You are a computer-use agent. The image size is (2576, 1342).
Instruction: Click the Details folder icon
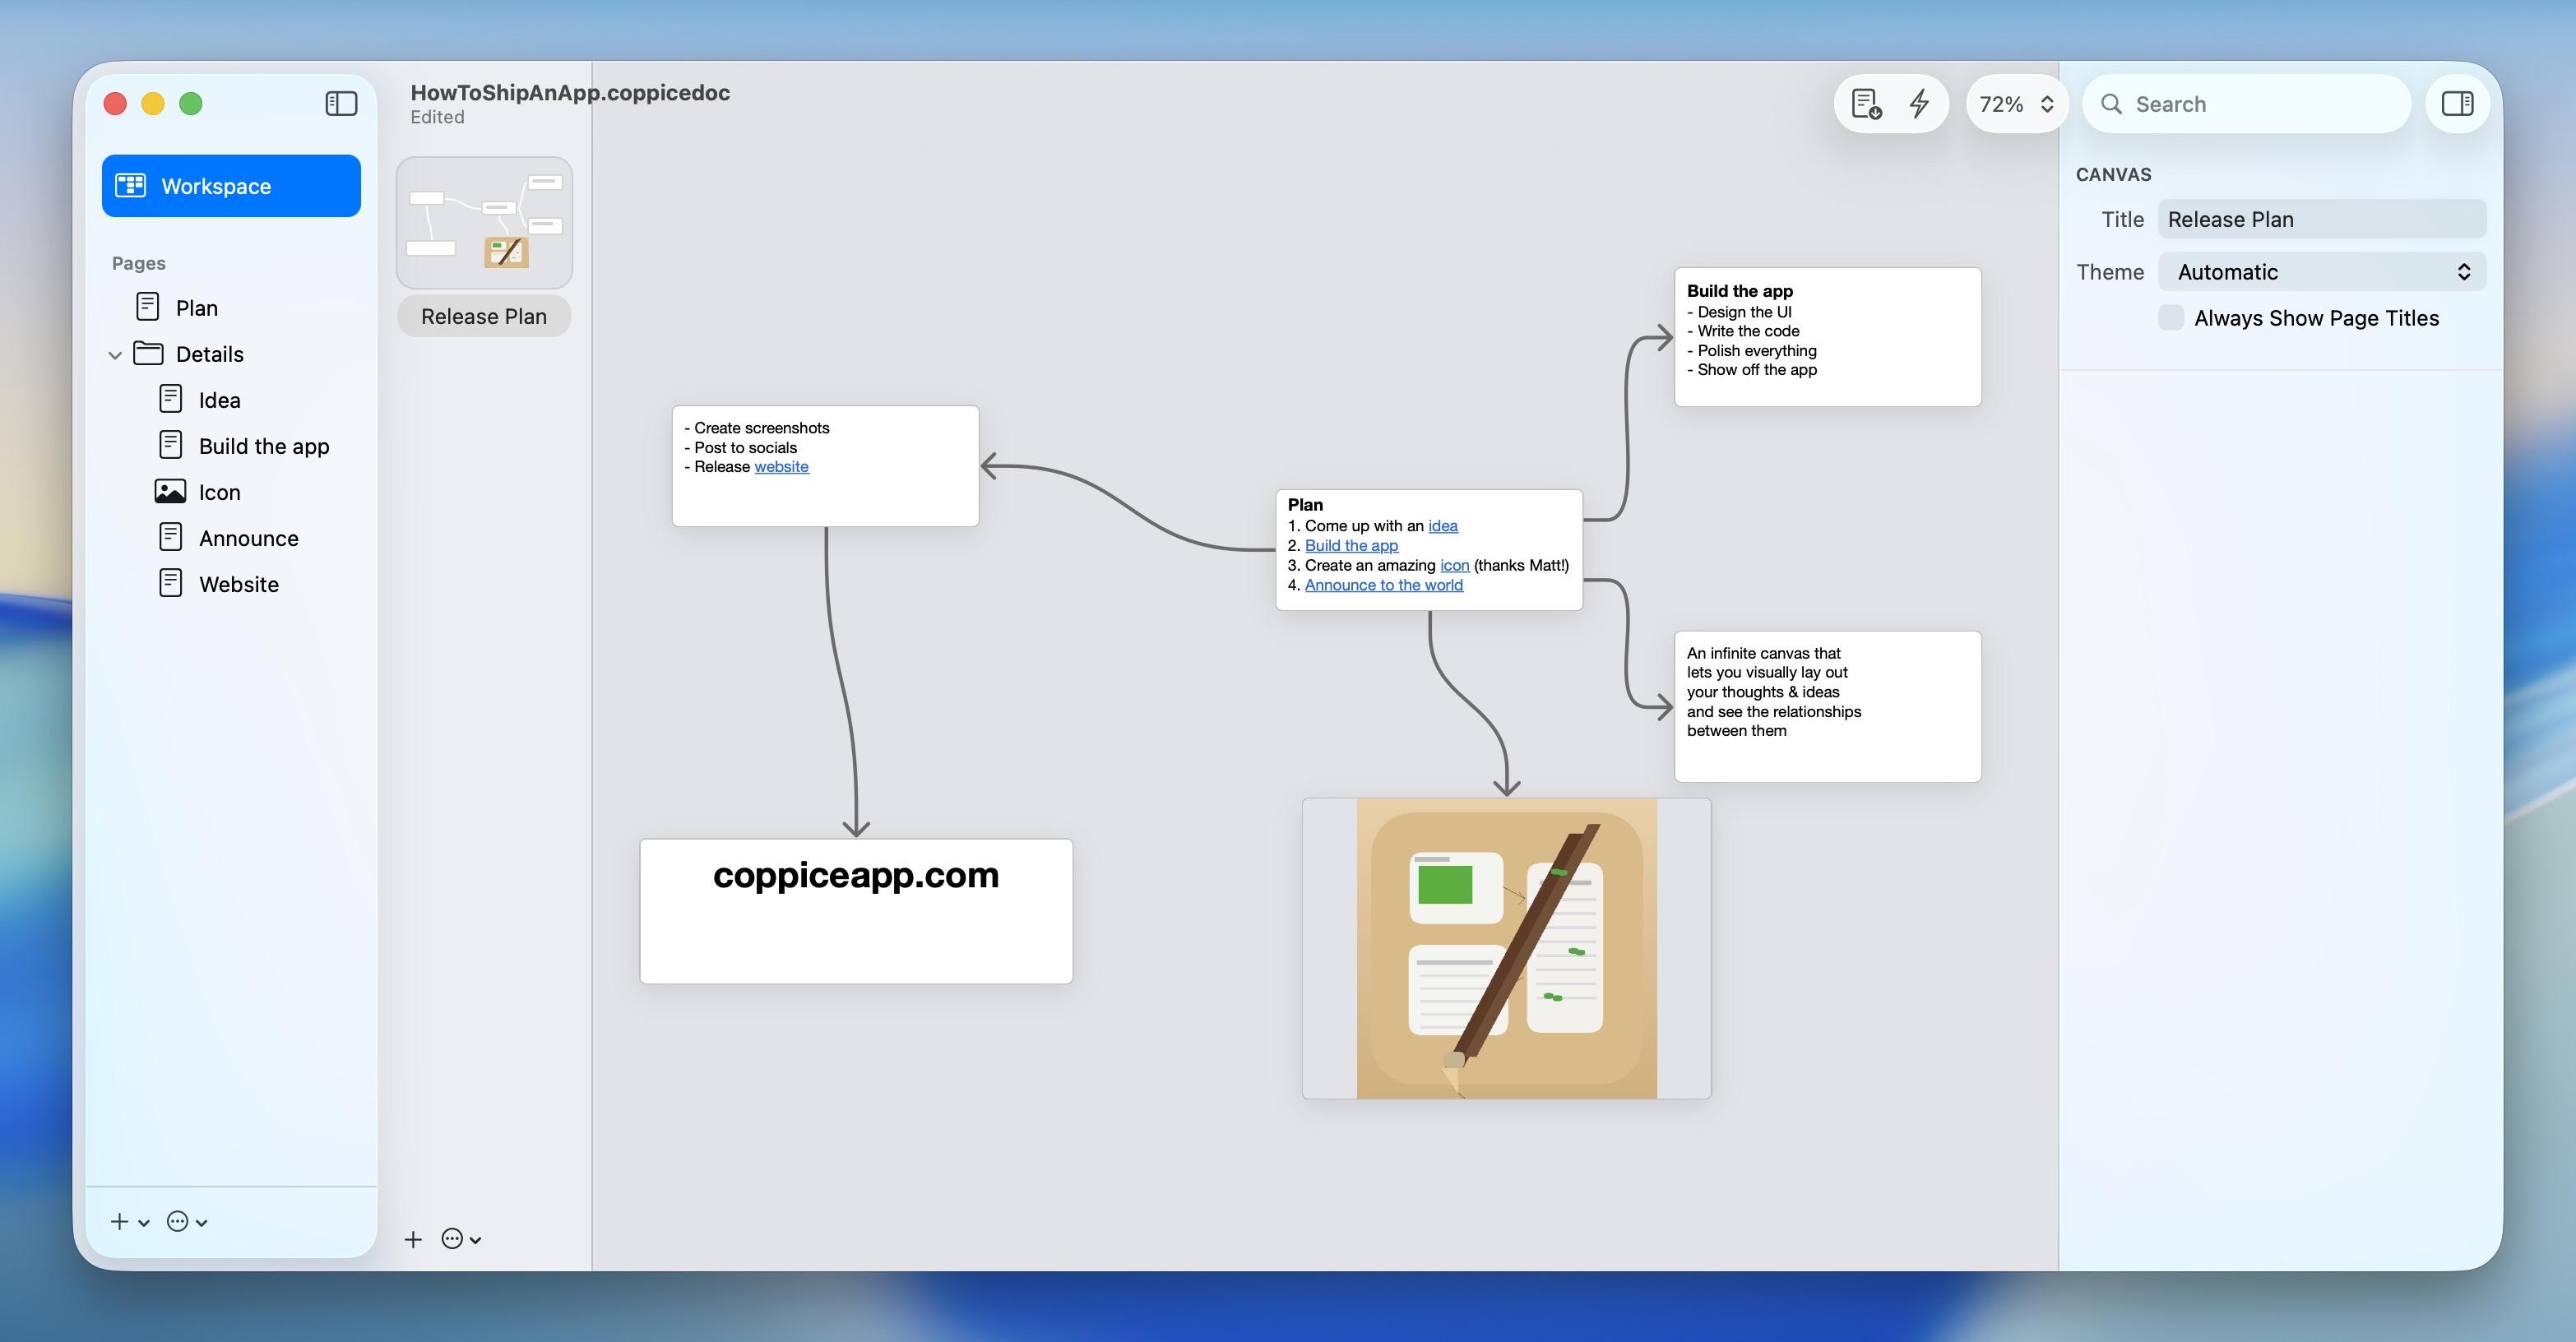click(149, 353)
